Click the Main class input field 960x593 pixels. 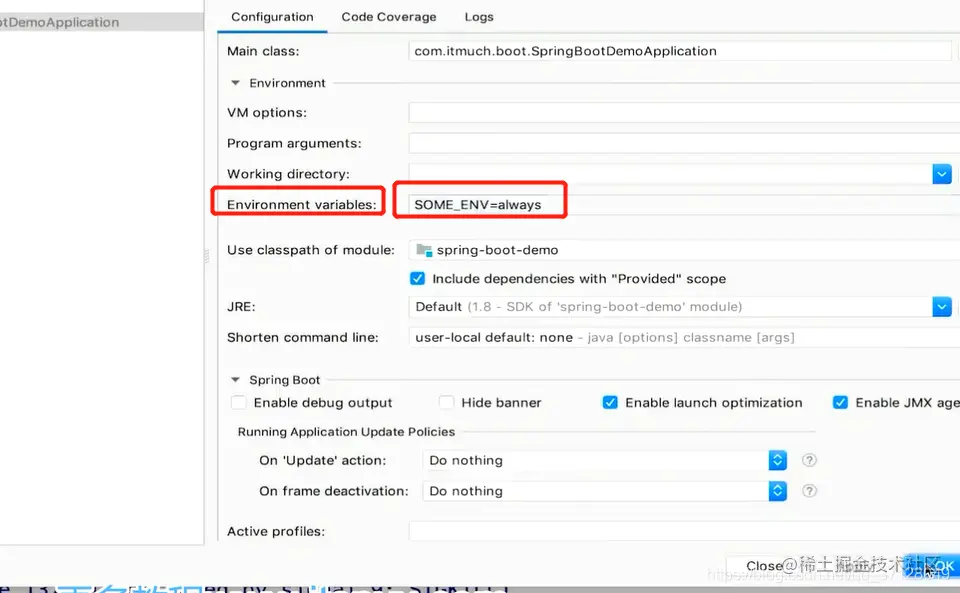click(680, 51)
